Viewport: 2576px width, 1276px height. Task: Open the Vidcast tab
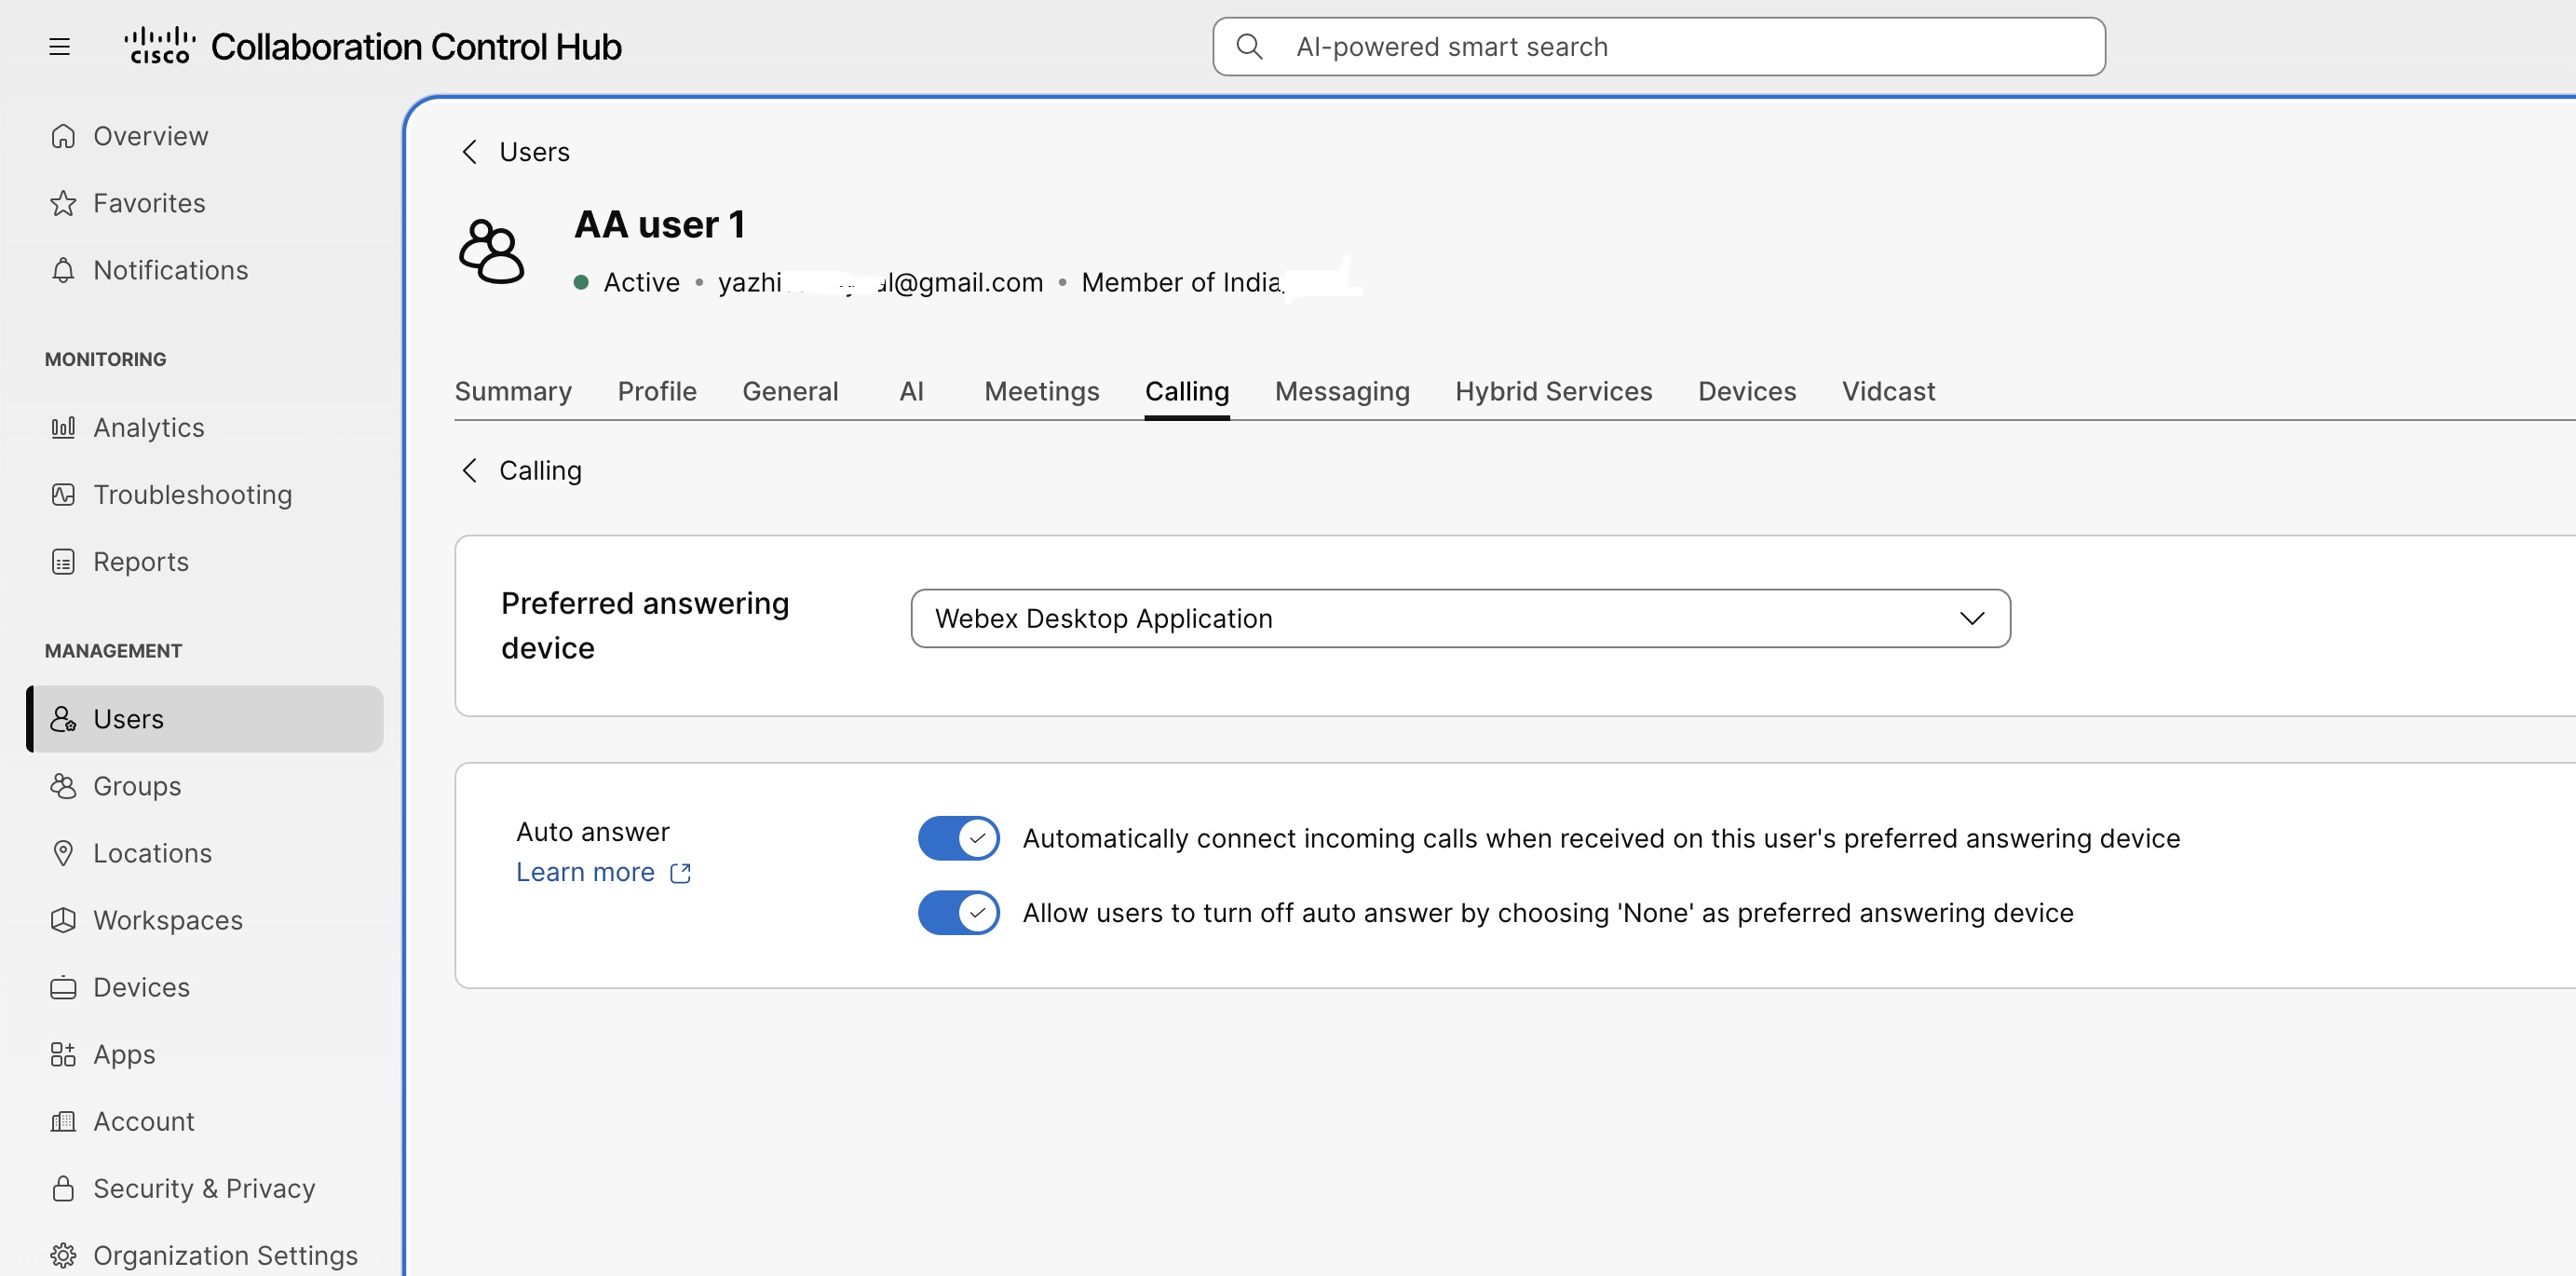(x=1888, y=391)
